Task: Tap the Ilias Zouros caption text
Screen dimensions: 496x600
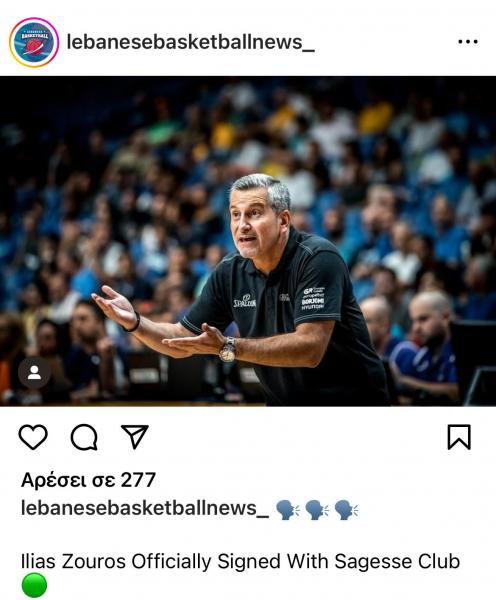Action: click(x=240, y=561)
